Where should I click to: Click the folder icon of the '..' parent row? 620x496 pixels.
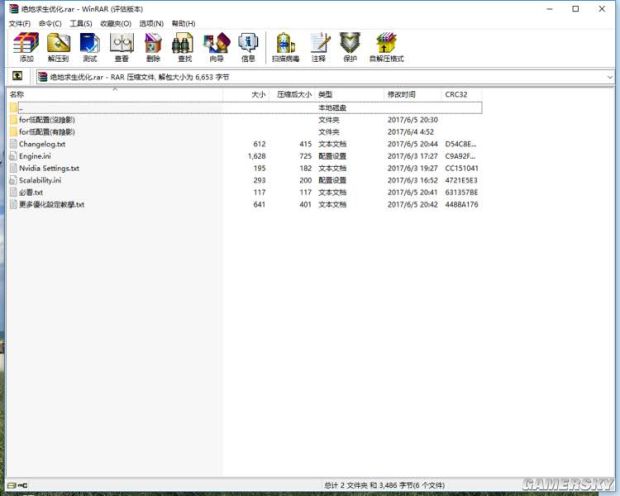click(14, 108)
